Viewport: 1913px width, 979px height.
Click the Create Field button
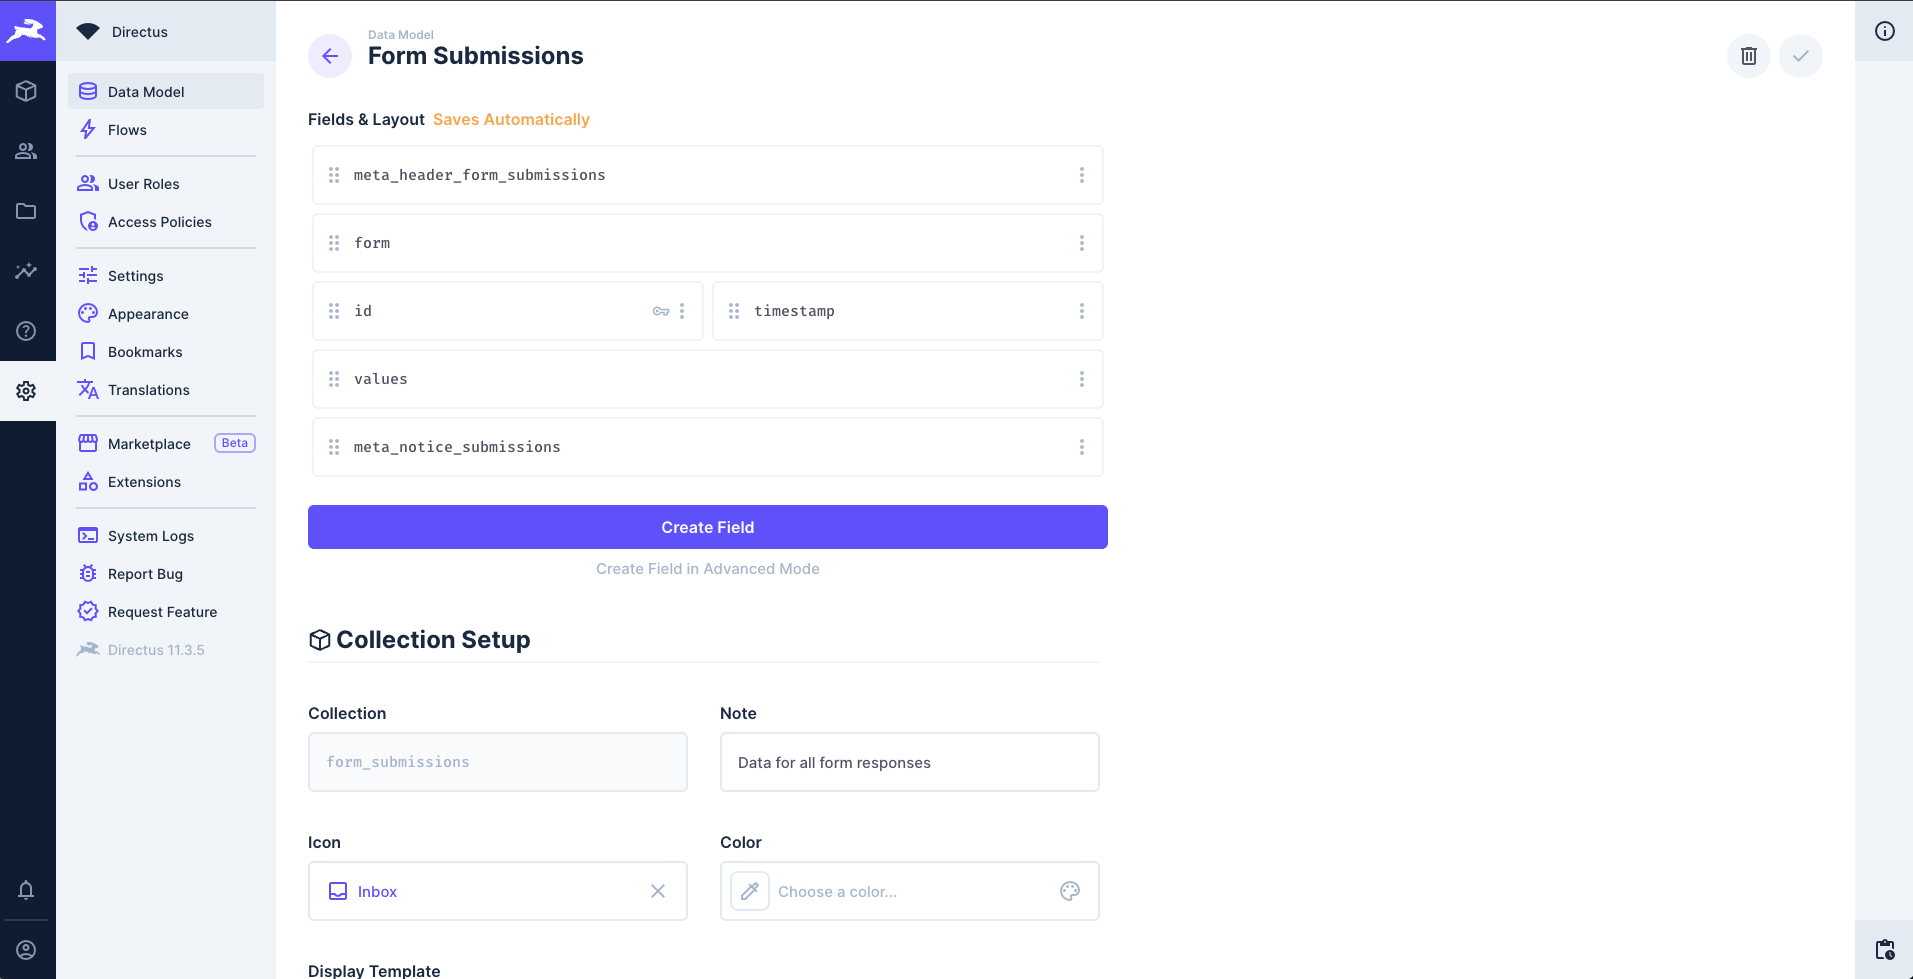coord(707,527)
